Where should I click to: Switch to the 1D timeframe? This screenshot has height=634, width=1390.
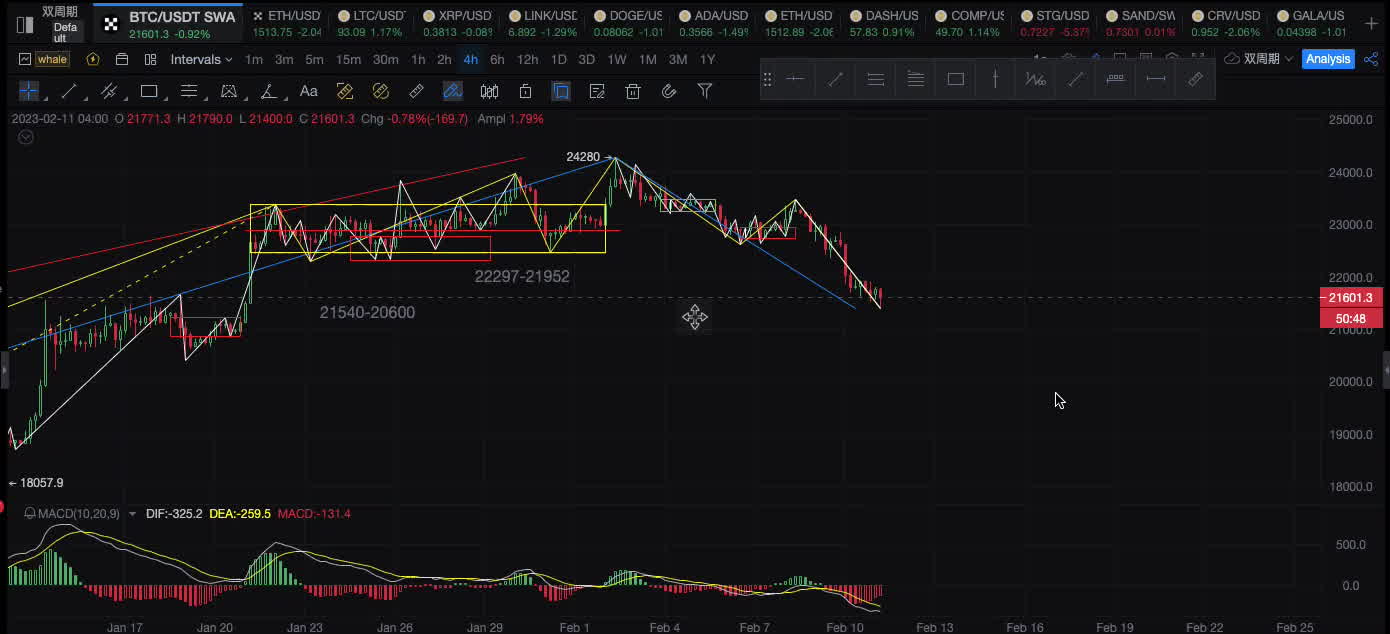(558, 60)
